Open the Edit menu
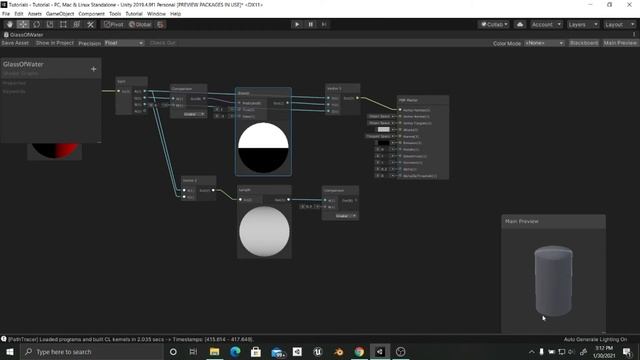The width and height of the screenshot is (640, 360). click(x=19, y=13)
